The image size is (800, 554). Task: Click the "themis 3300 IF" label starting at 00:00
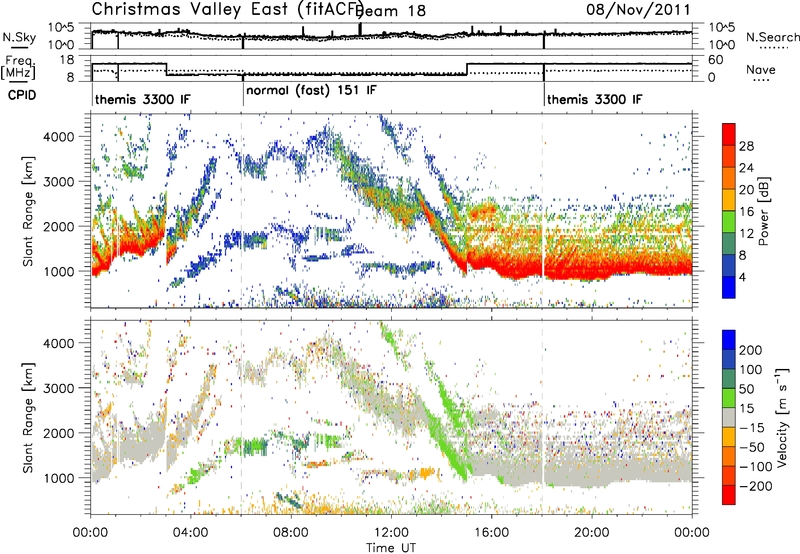[142, 99]
